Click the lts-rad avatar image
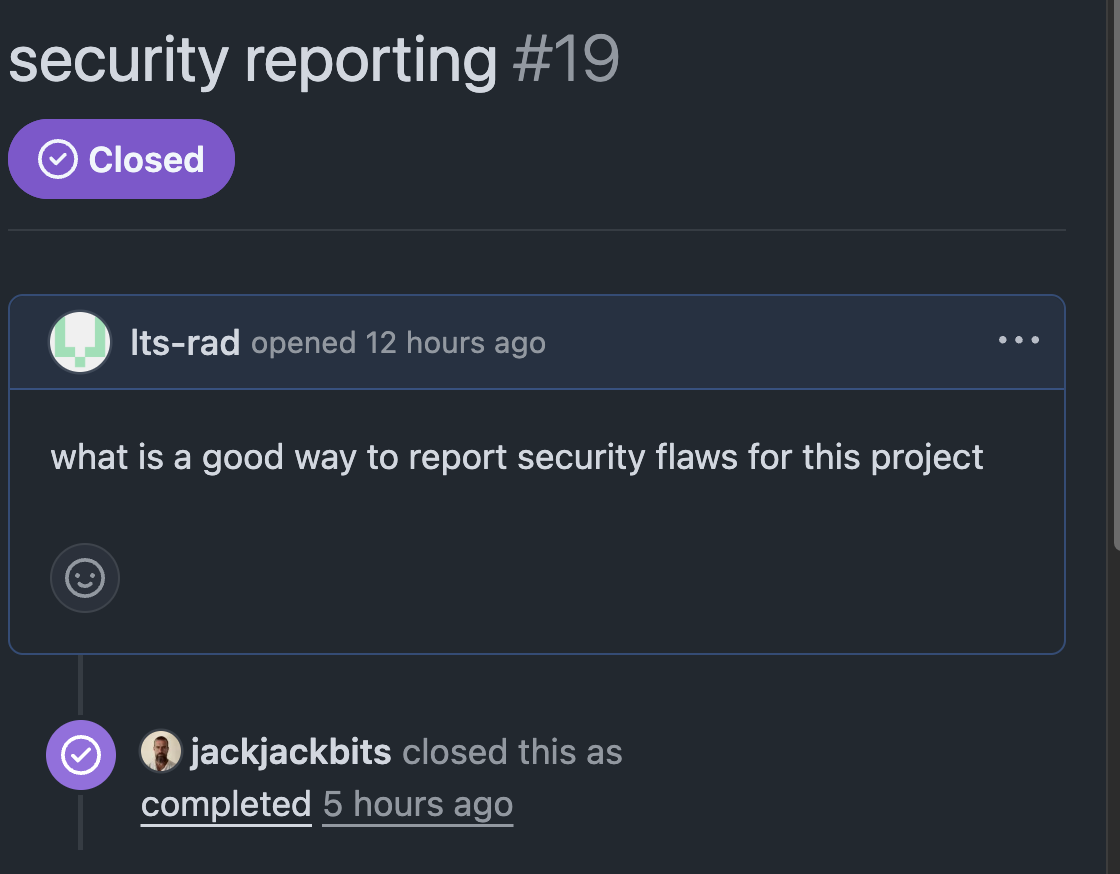1120x874 pixels. pyautogui.click(x=80, y=342)
